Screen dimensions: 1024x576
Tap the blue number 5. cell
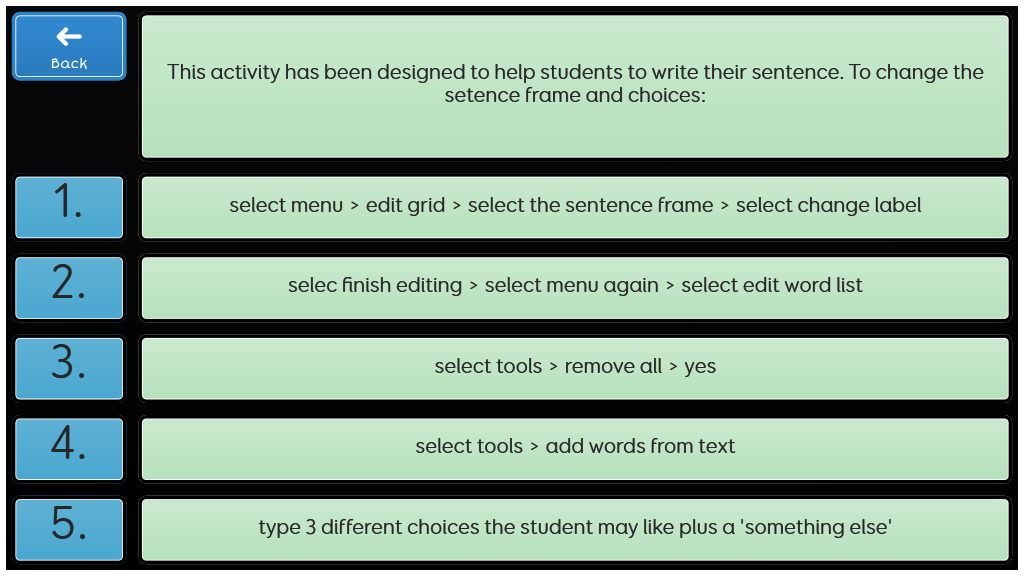pos(69,529)
